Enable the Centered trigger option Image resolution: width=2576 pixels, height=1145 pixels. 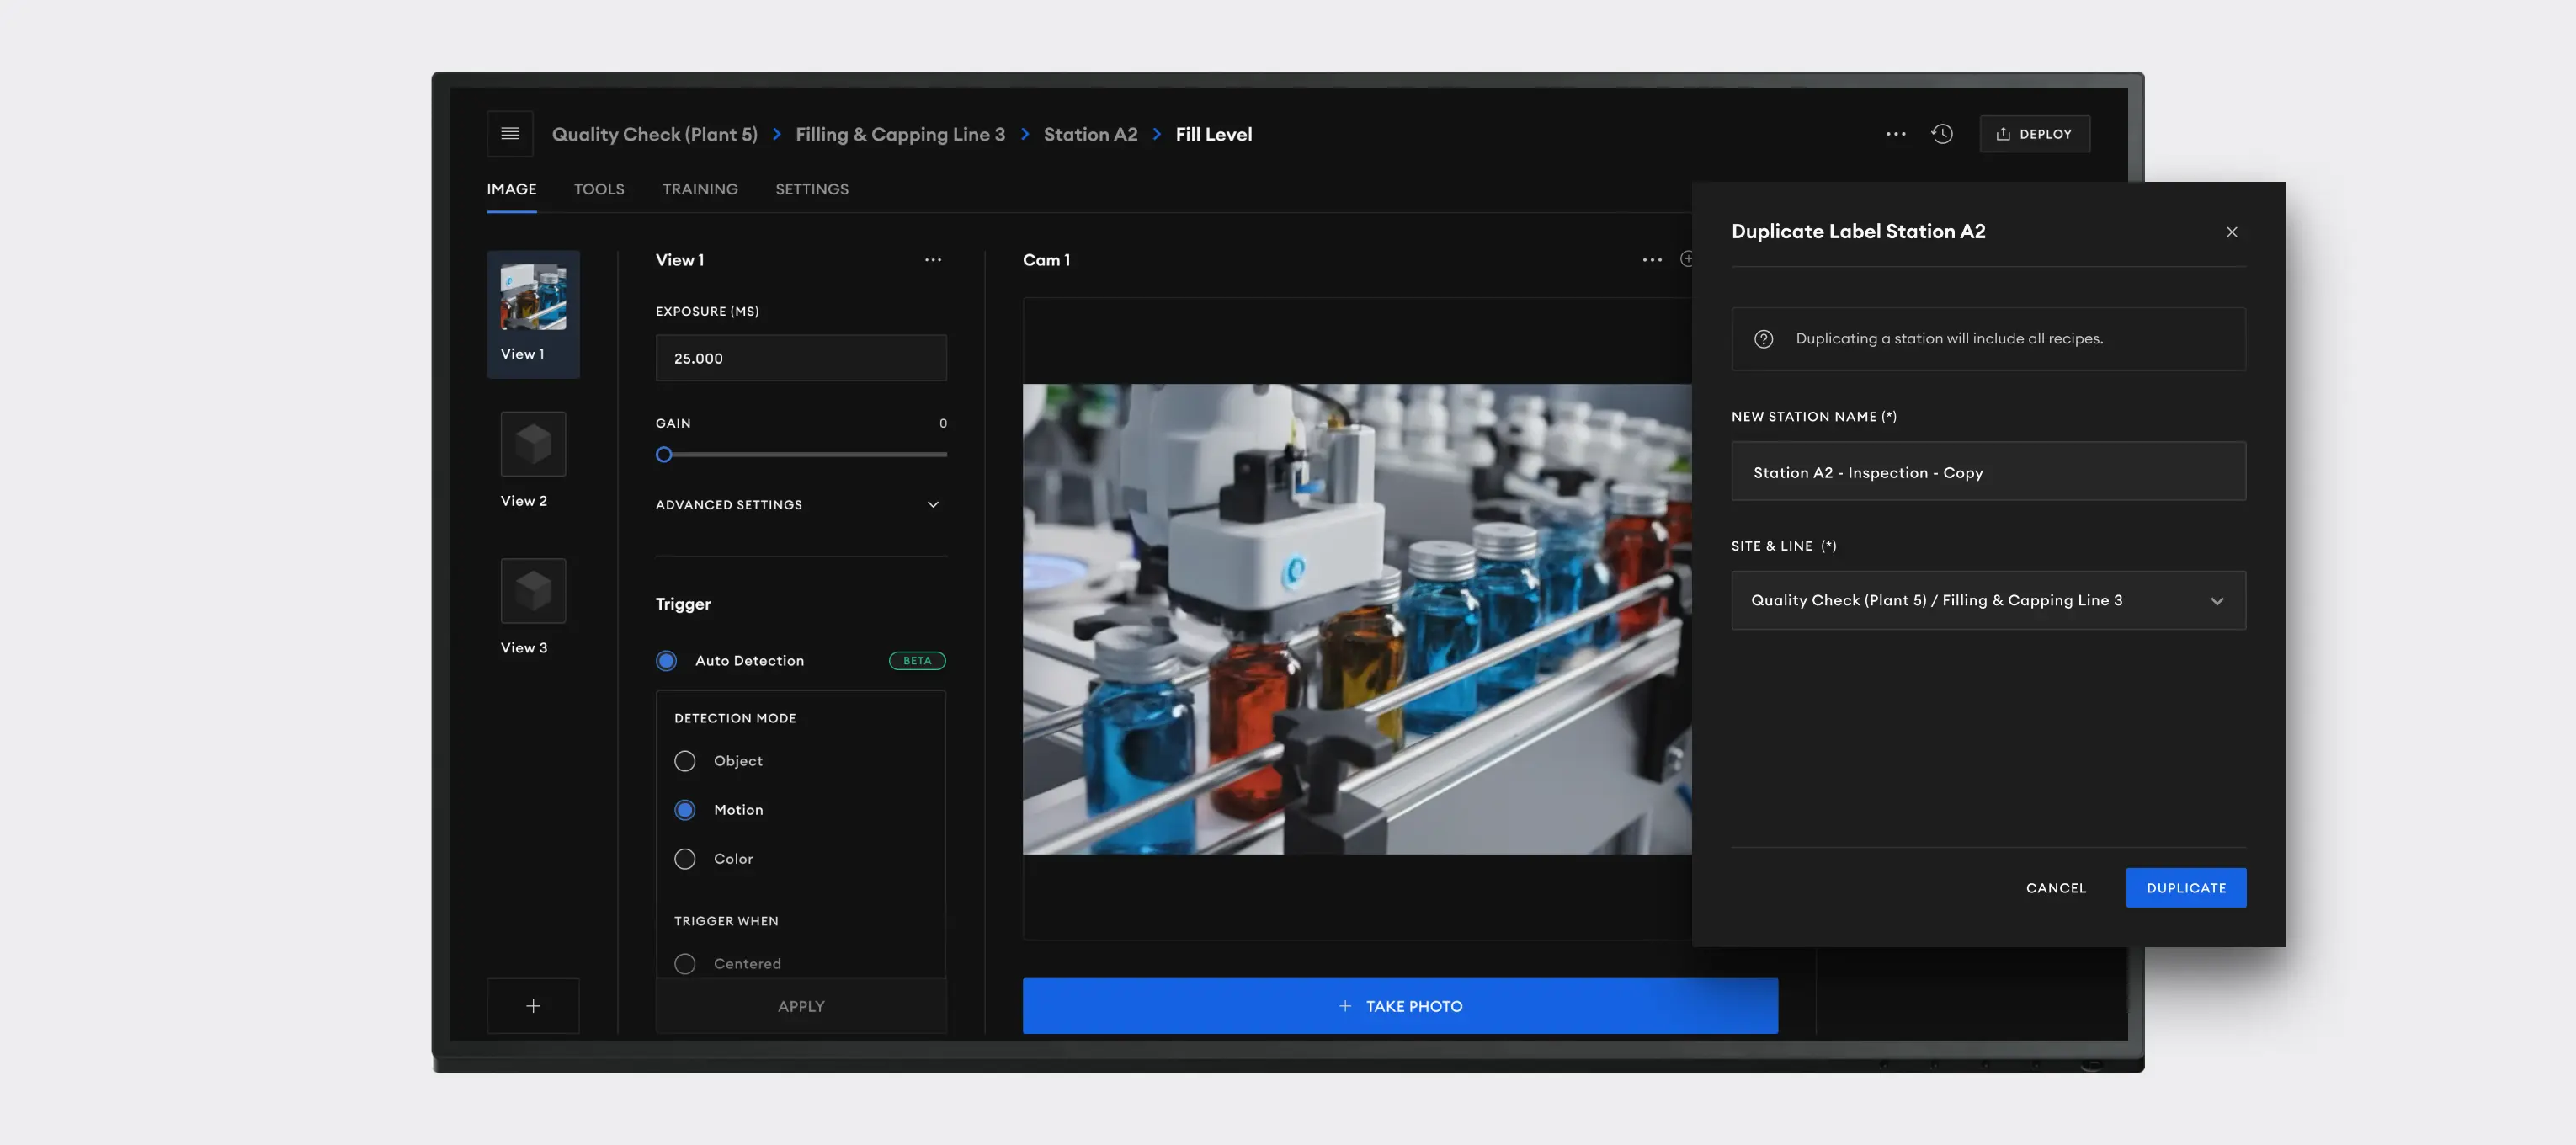coord(685,963)
